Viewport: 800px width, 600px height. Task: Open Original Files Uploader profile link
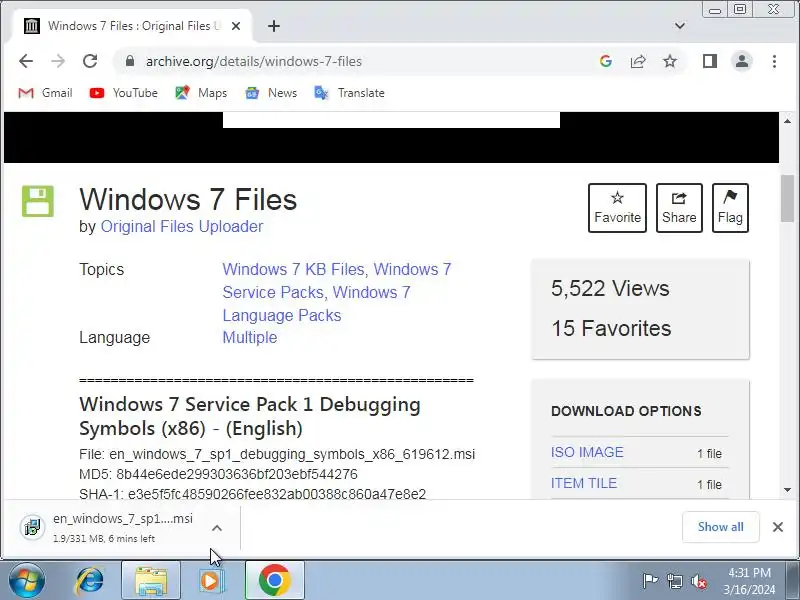click(182, 227)
